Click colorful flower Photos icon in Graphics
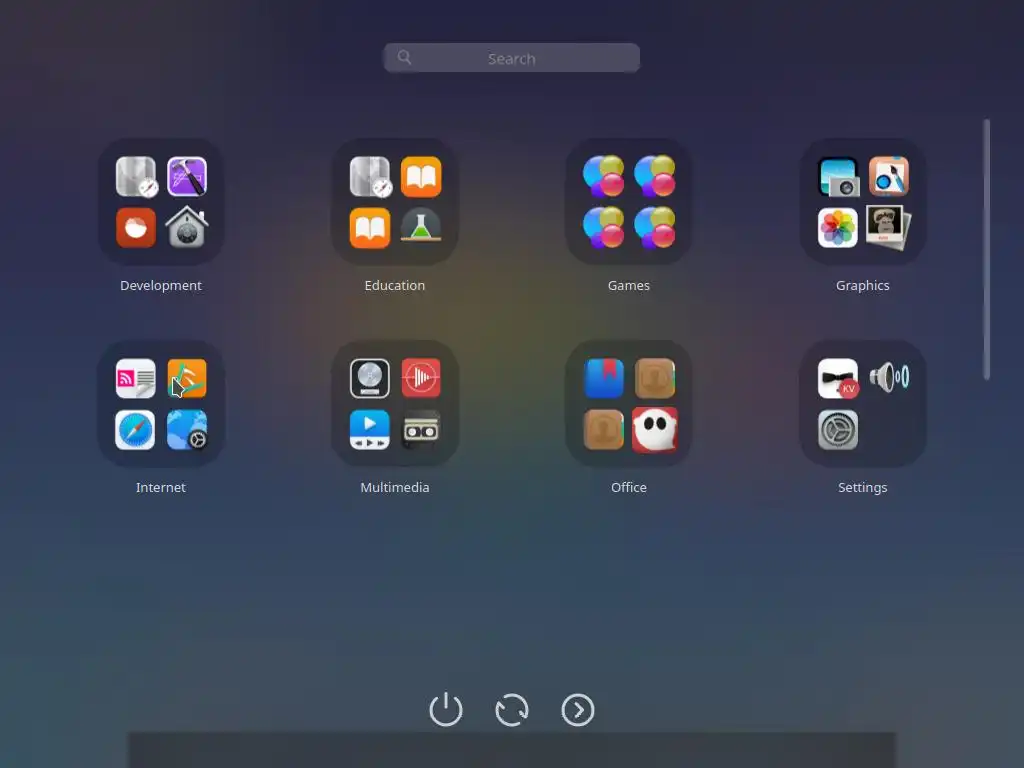 click(838, 228)
